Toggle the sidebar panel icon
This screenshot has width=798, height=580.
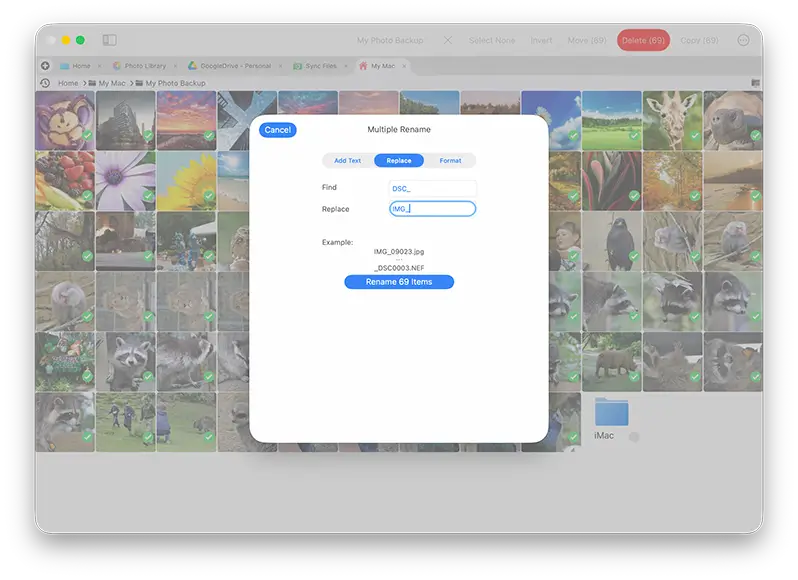tap(109, 40)
